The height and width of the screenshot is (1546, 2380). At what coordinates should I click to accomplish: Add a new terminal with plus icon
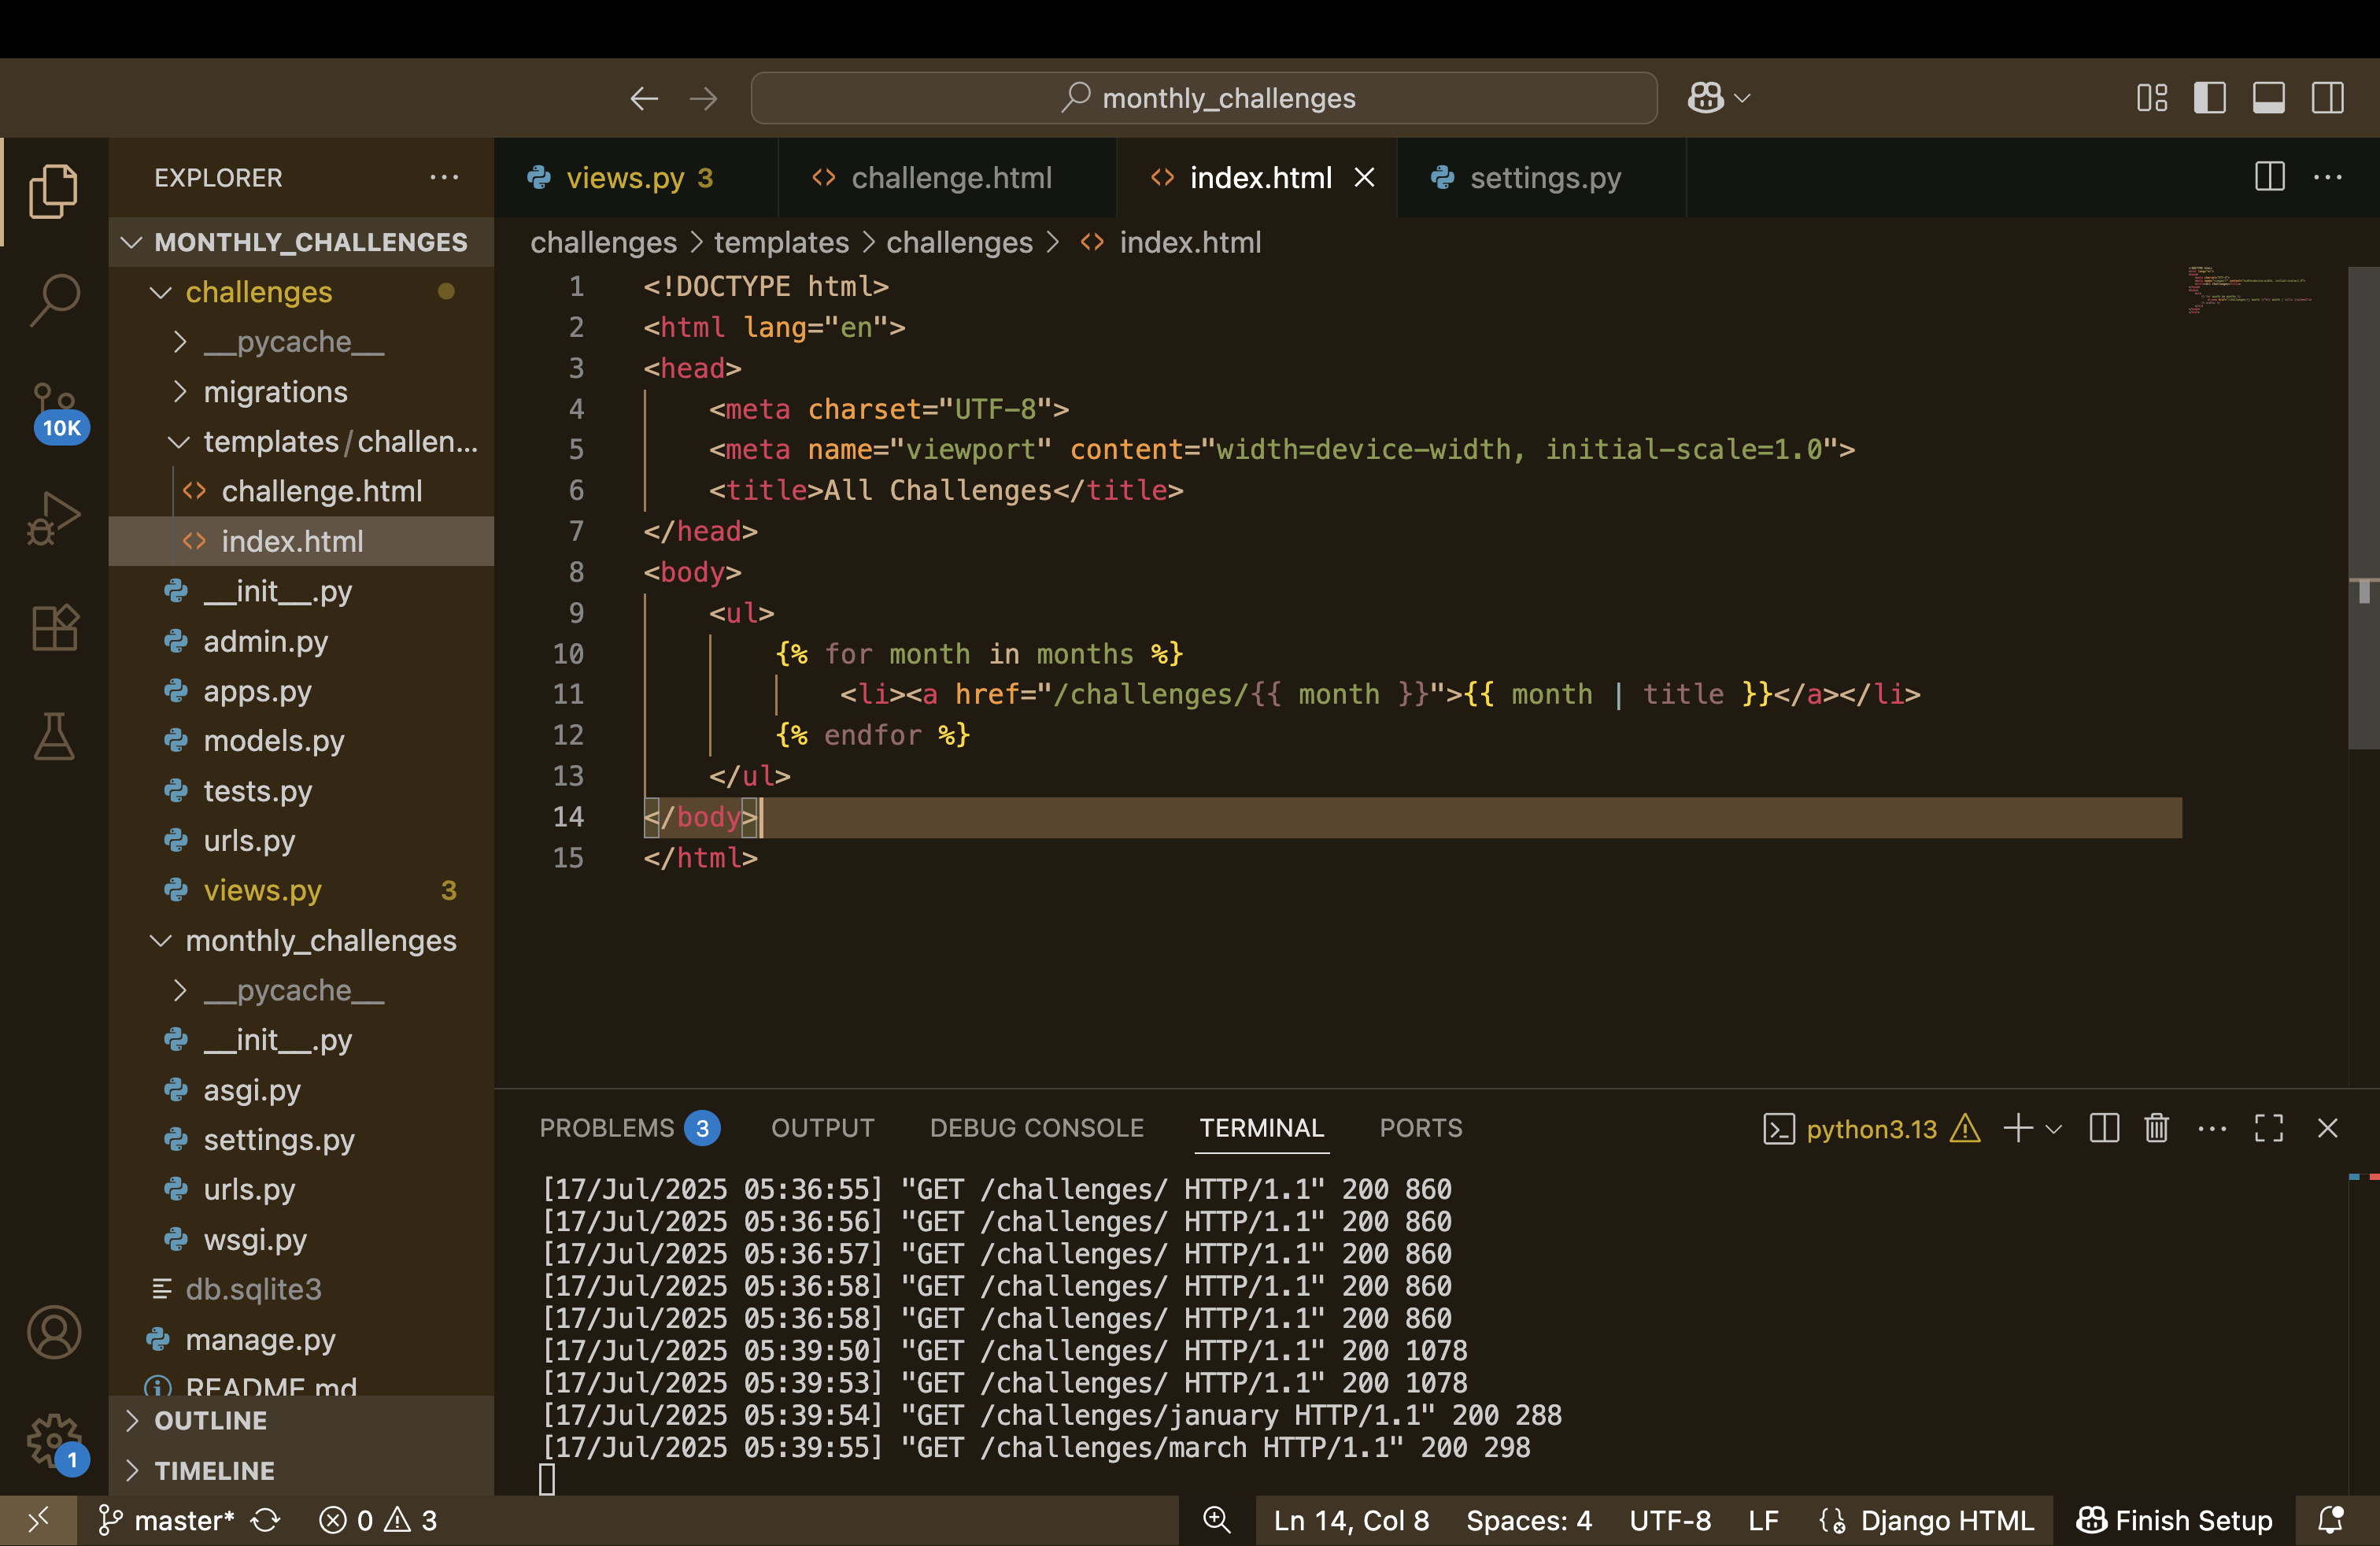coord(2018,1129)
